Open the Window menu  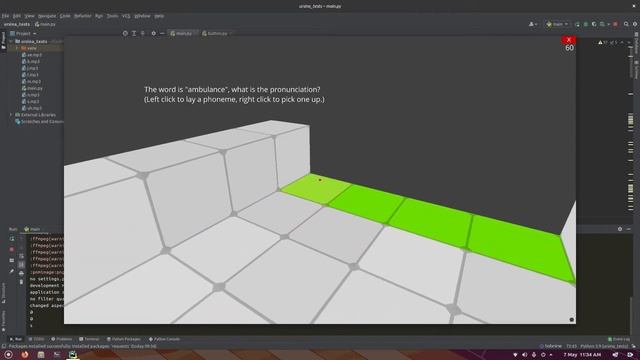[x=142, y=16]
